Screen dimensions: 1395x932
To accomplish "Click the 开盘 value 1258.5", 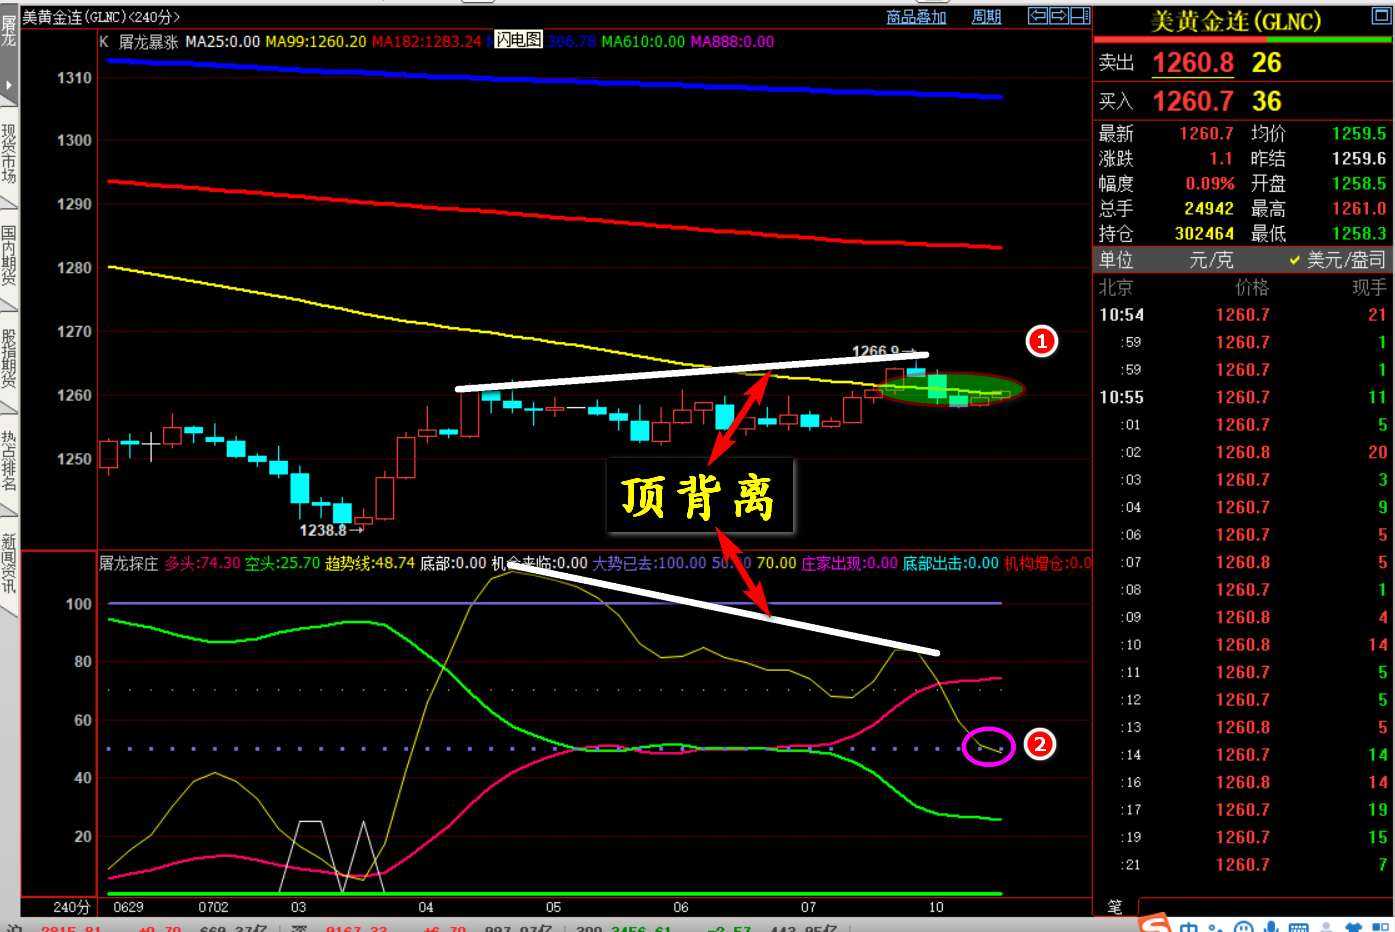I will pos(1359,183).
